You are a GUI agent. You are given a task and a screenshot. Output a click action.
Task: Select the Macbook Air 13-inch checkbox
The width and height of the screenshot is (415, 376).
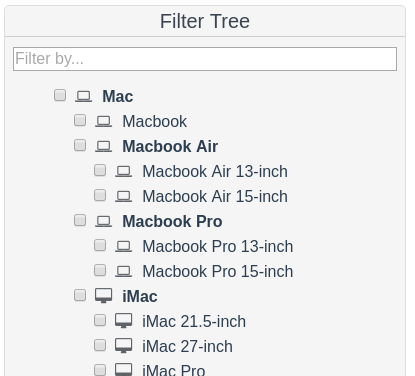[x=100, y=170]
